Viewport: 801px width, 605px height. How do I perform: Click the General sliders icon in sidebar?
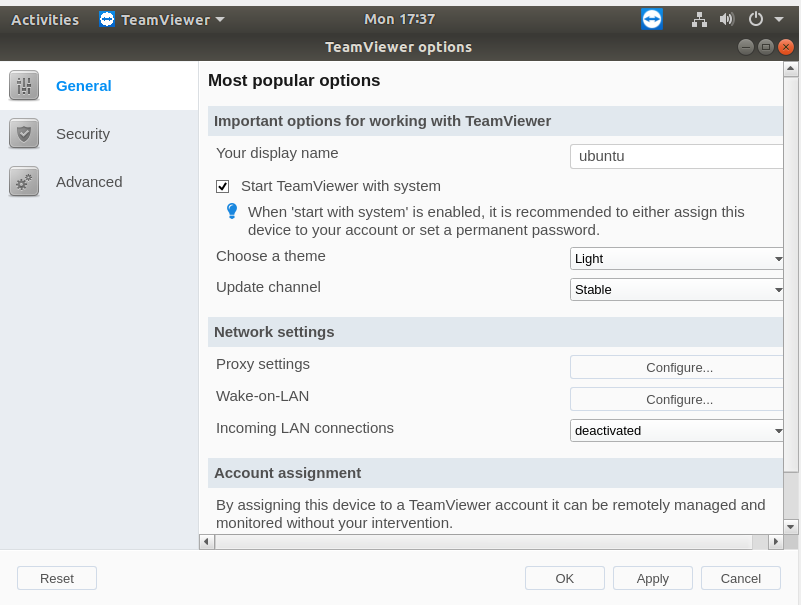(x=23, y=85)
